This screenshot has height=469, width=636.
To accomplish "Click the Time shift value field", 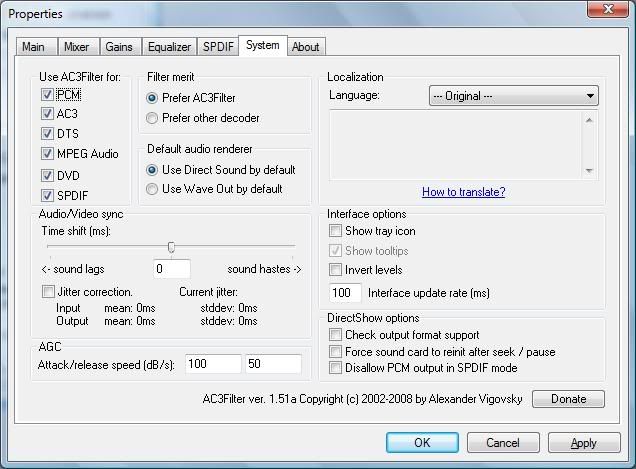I will 172,269.
